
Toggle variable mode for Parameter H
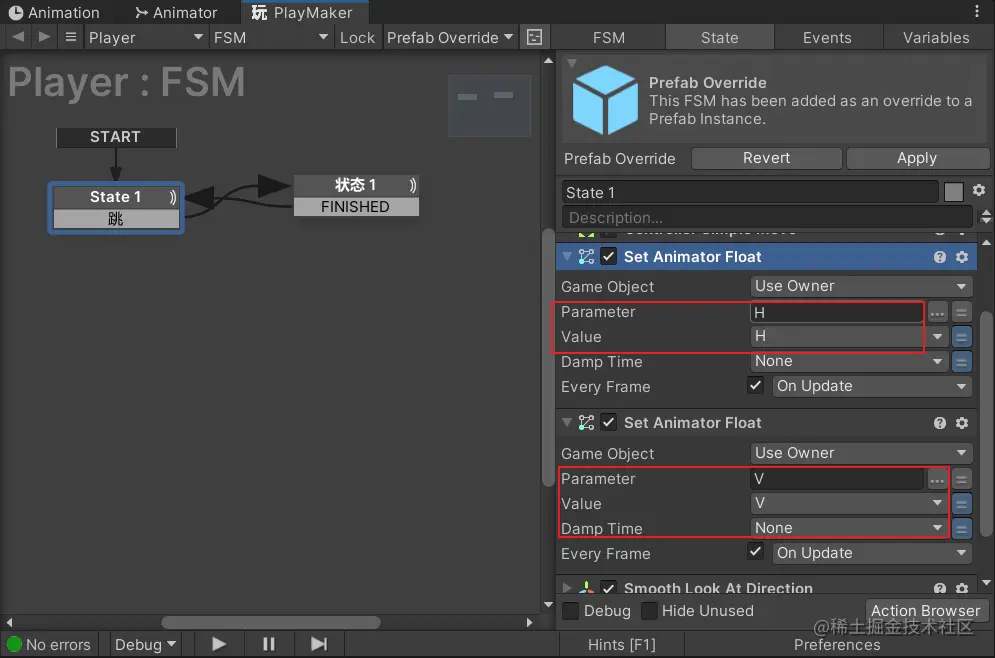(x=961, y=312)
